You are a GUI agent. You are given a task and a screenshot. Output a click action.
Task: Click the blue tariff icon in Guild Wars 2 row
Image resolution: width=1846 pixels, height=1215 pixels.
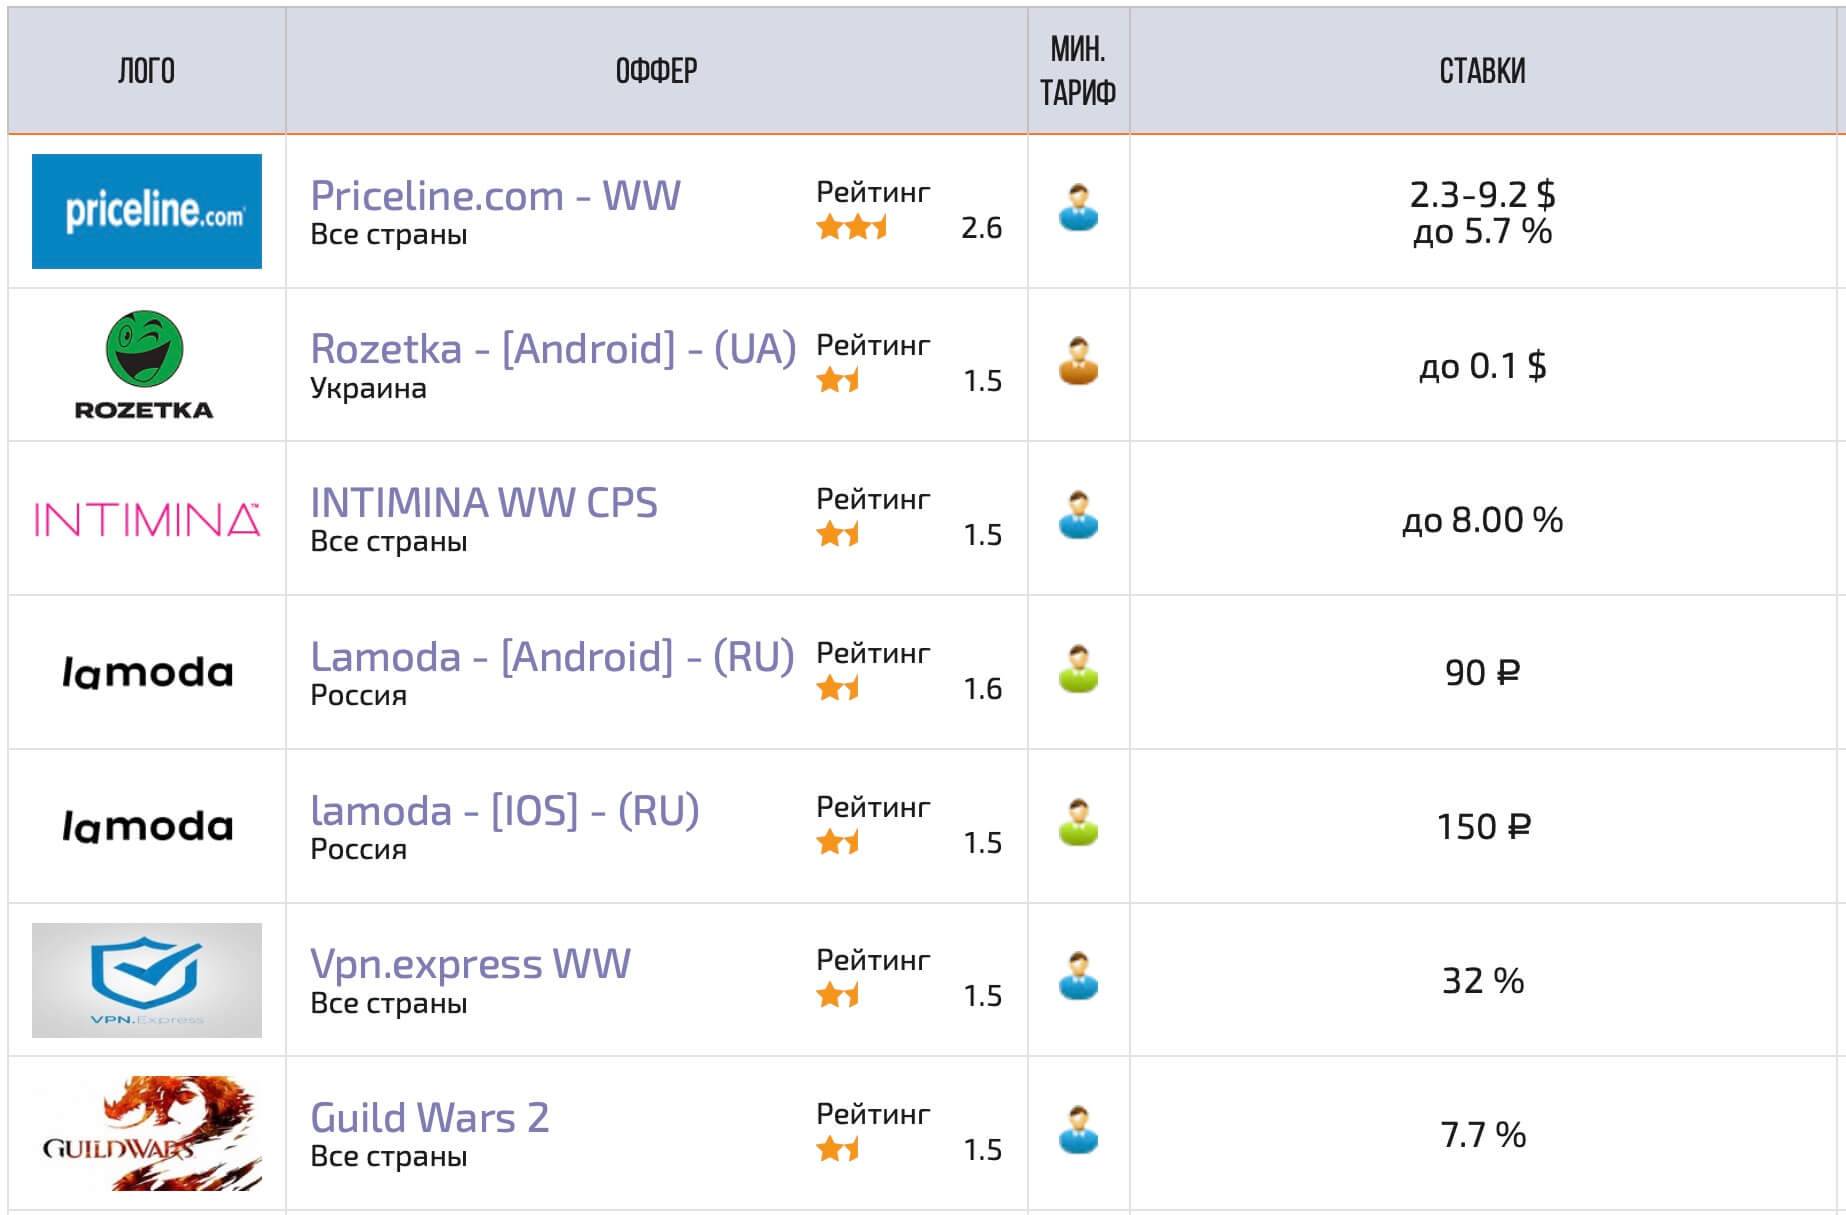(x=1078, y=1131)
